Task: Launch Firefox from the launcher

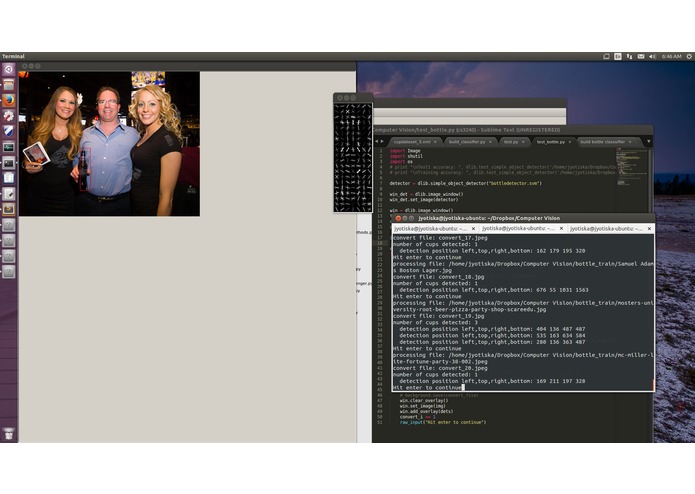Action: click(8, 101)
